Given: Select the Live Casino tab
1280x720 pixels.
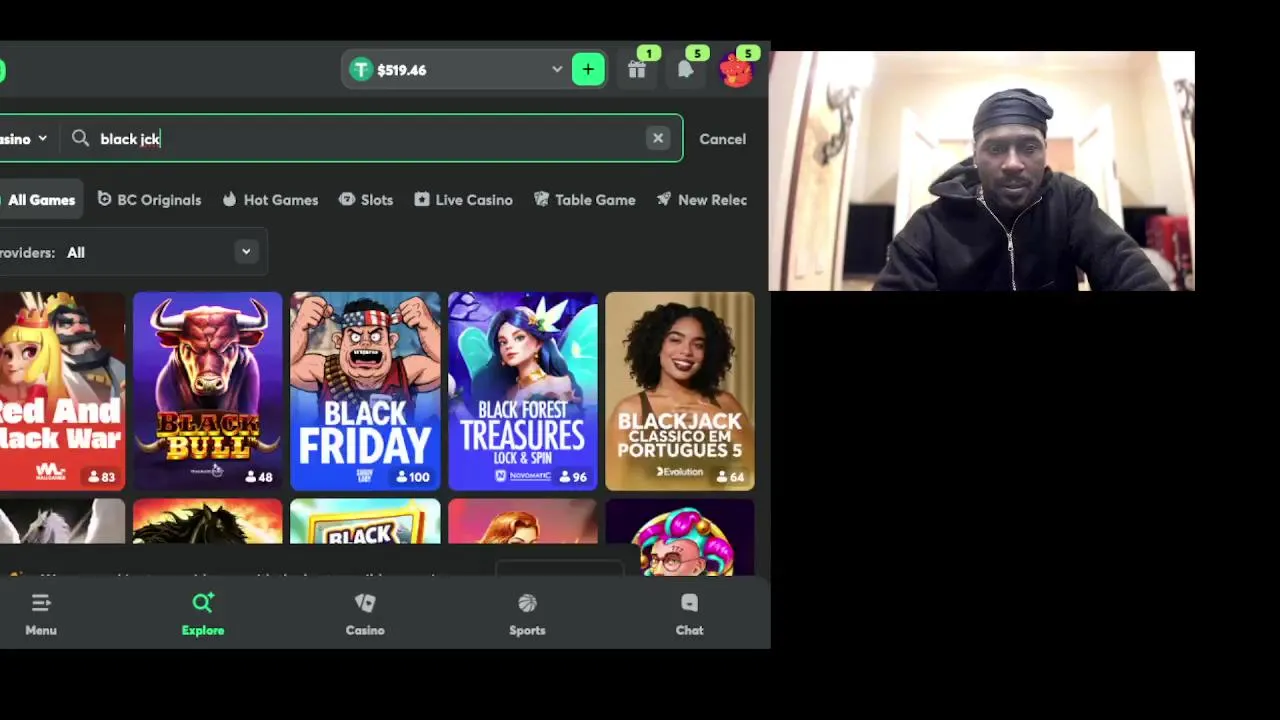Looking at the screenshot, I should click(463, 200).
